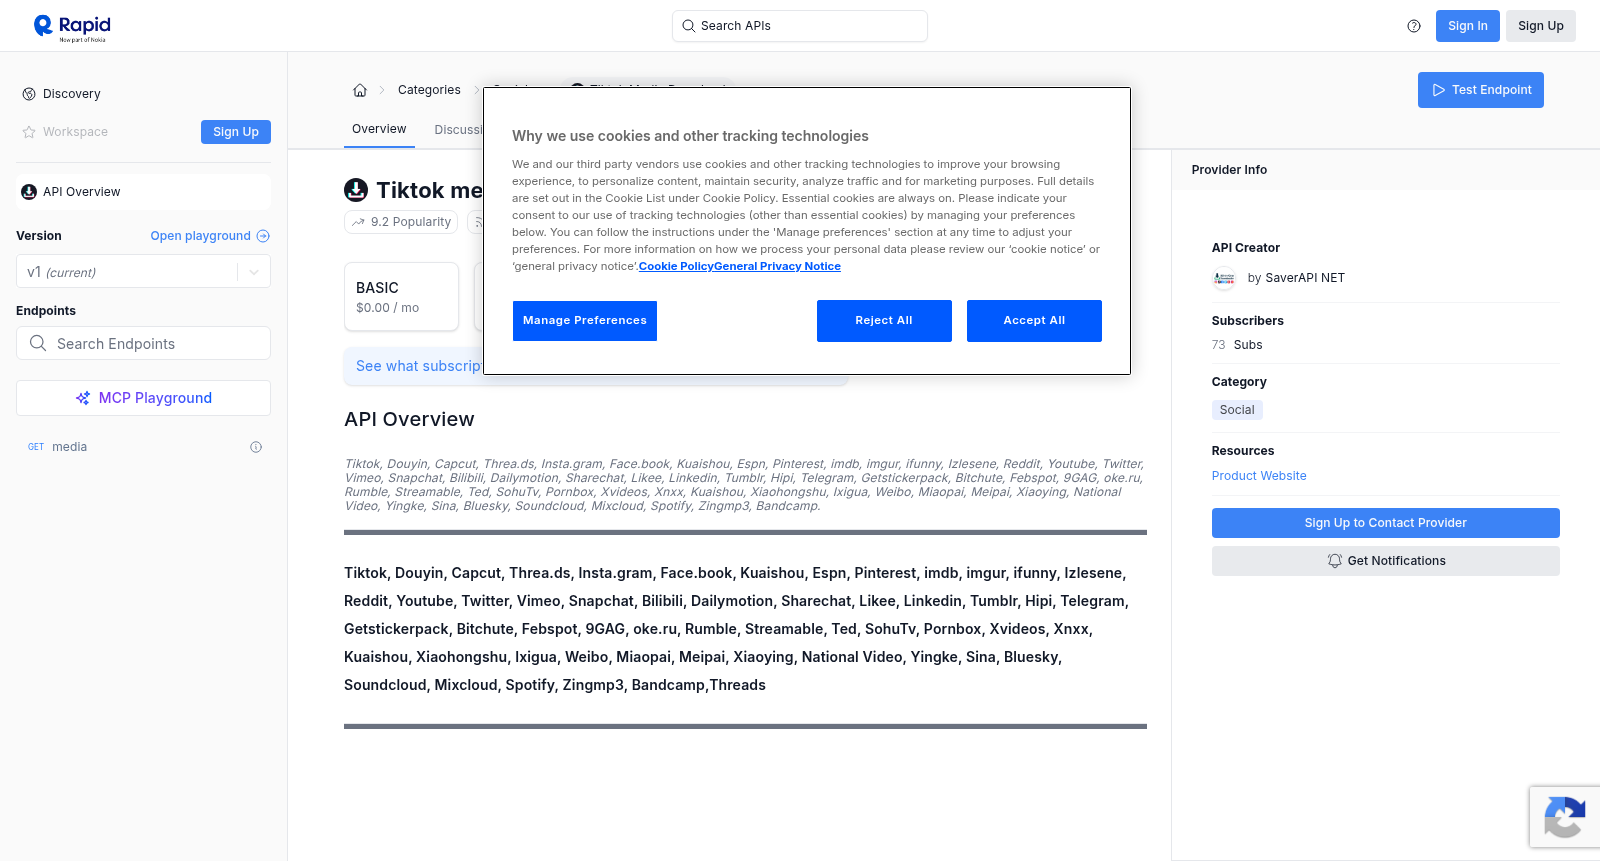Click the magnifier icon in Search Endpoints

38,343
